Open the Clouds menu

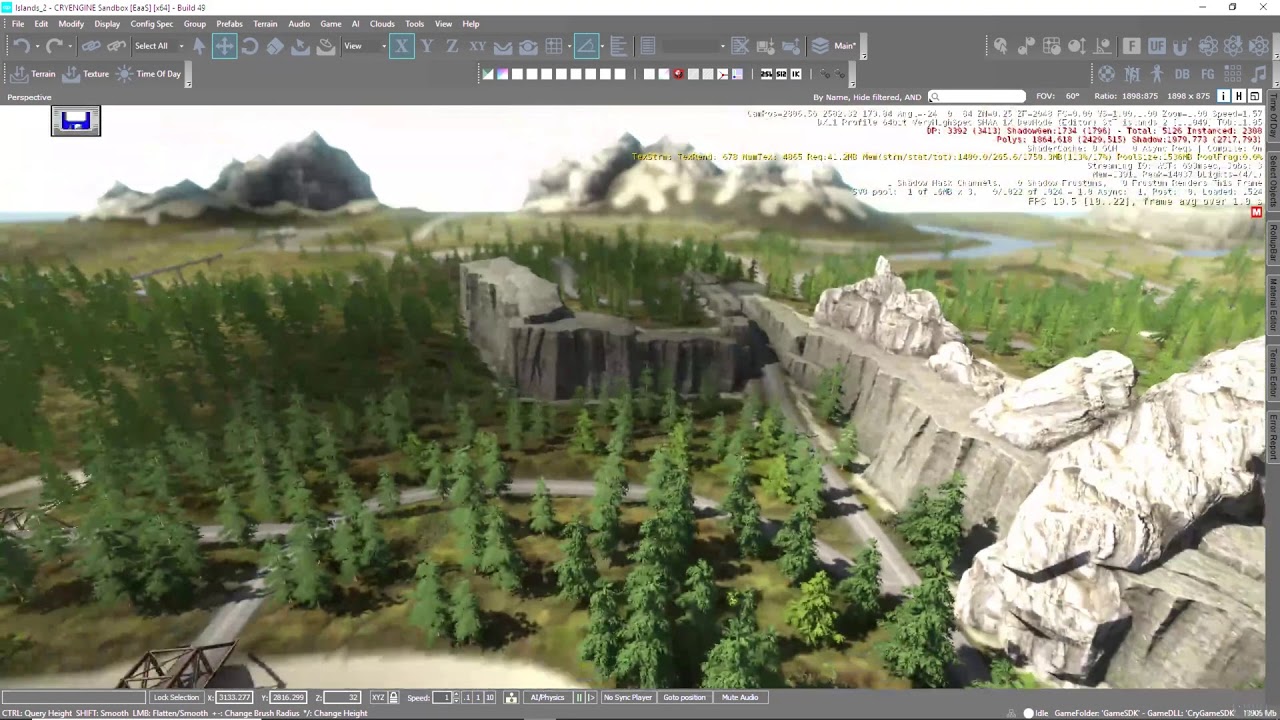point(382,23)
